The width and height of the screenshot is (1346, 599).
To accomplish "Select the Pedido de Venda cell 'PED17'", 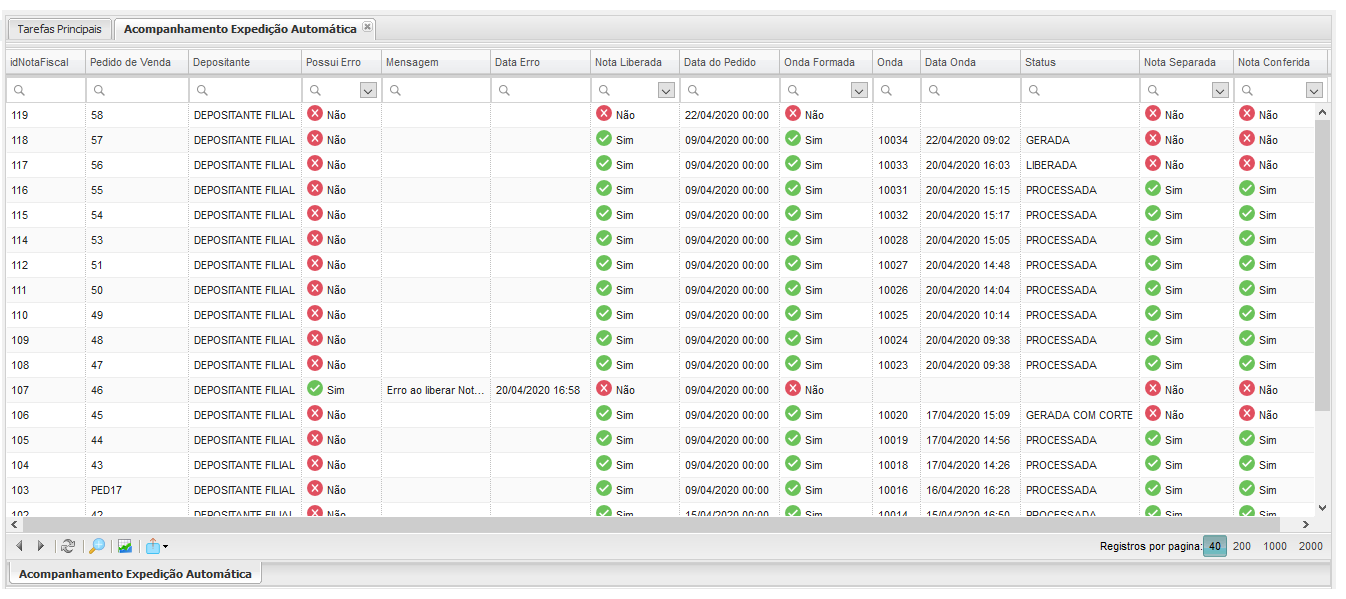I will pos(136,490).
